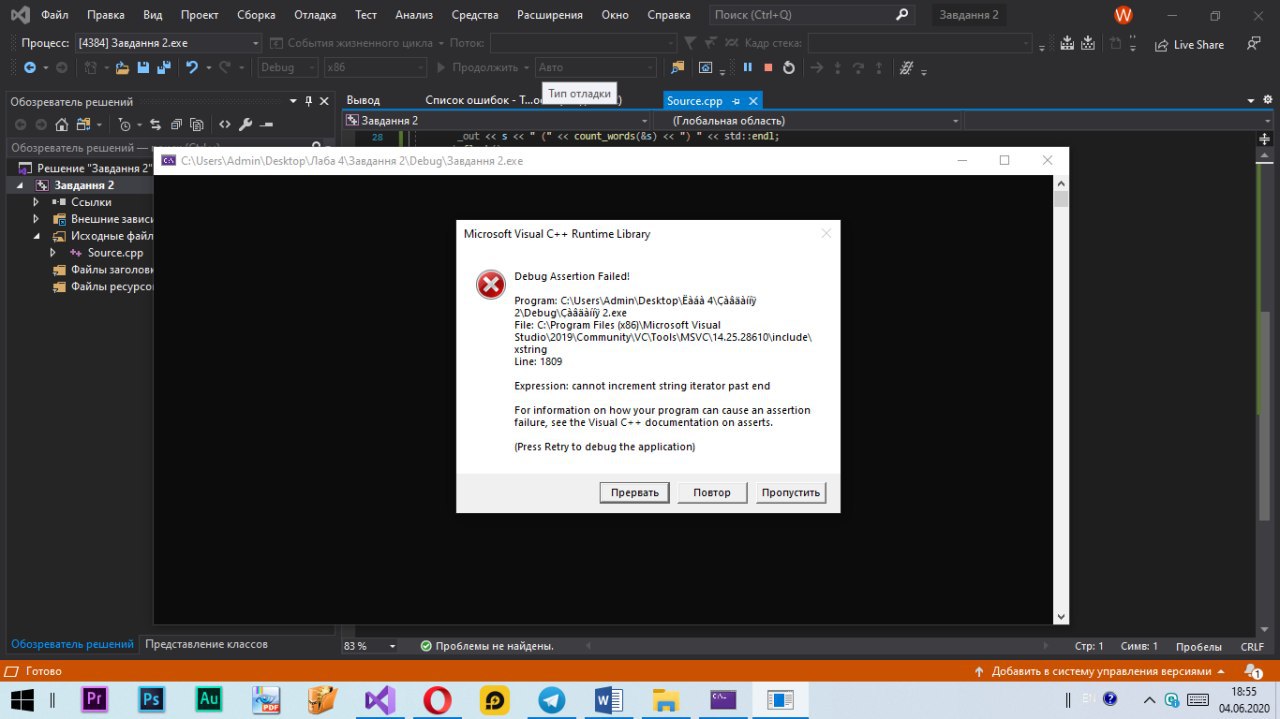
Task: Click Добавить в систему управления версиями
Action: (1101, 671)
